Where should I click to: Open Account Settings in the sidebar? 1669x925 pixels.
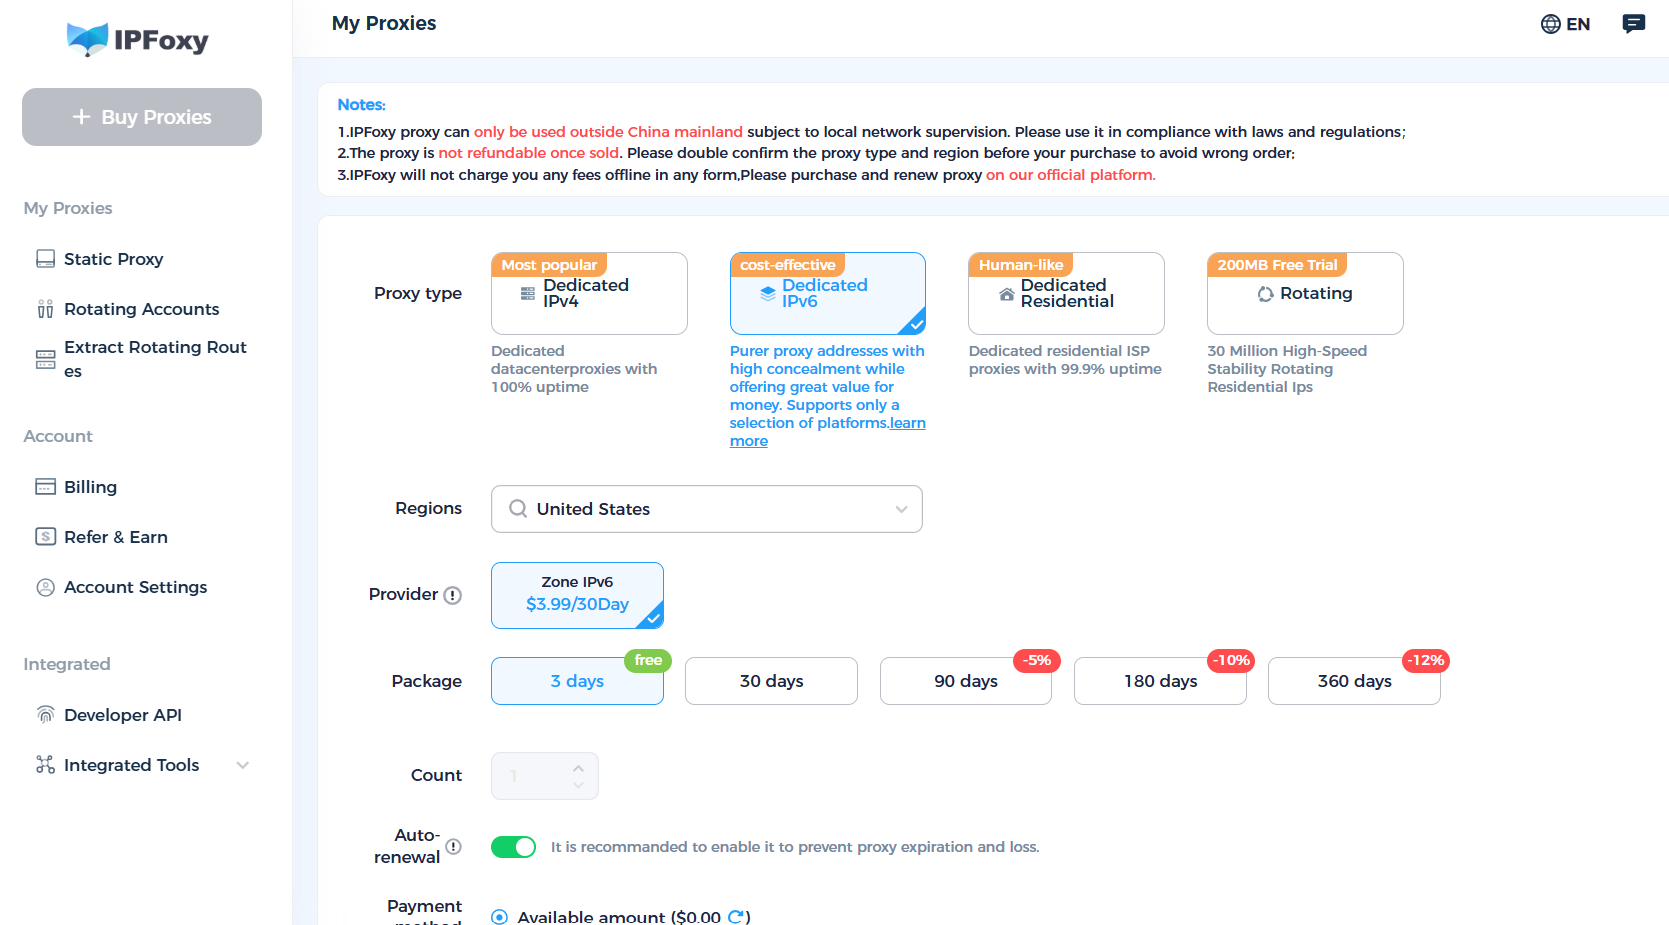(135, 587)
